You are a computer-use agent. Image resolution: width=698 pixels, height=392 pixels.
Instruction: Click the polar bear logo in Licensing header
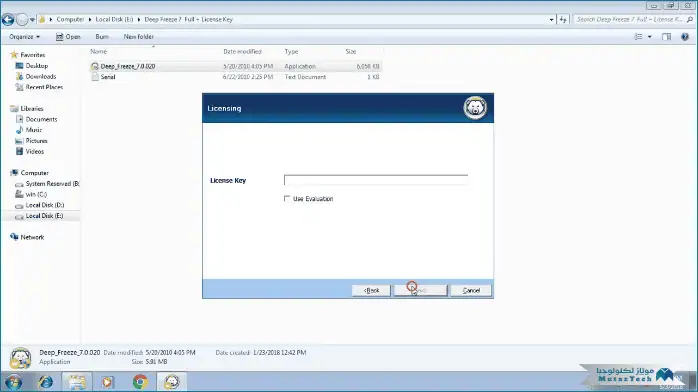tap(475, 107)
